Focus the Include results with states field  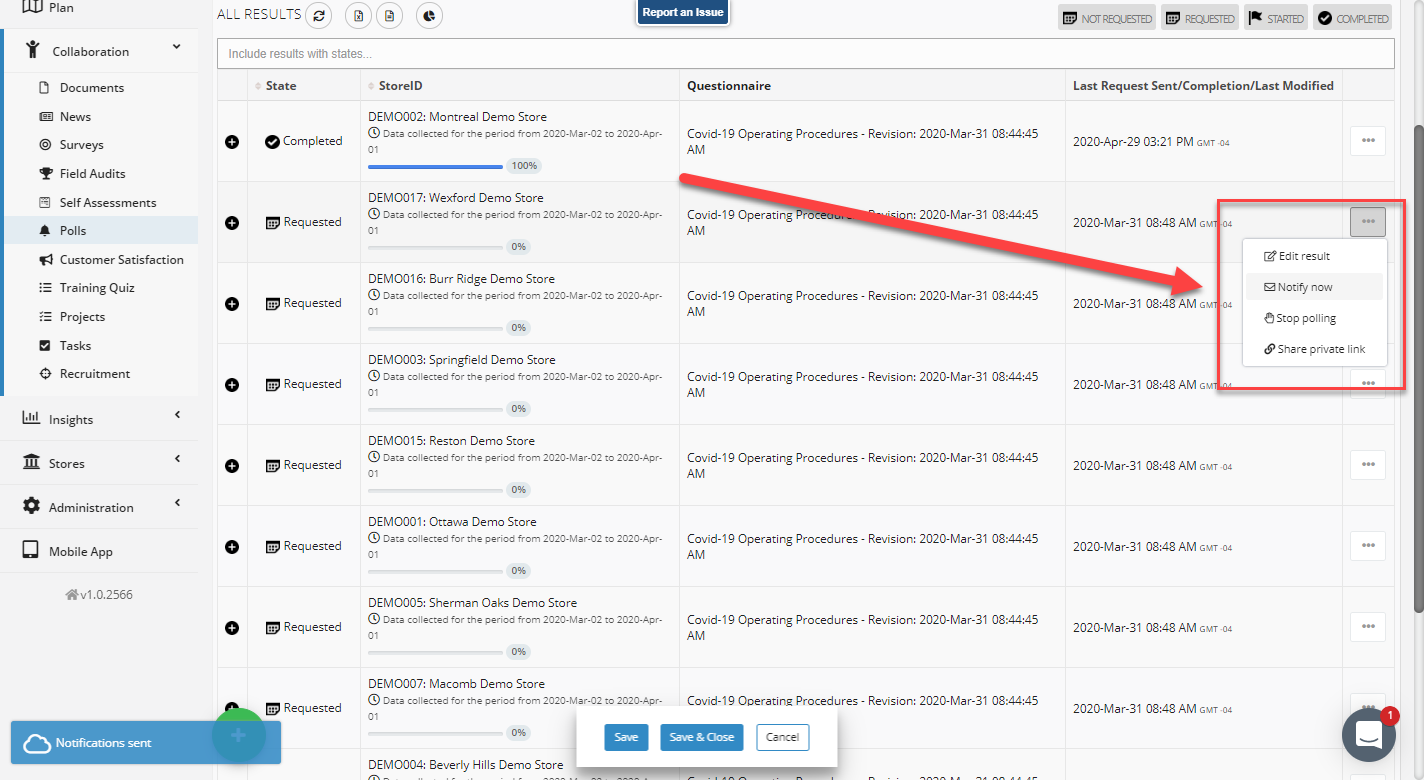pos(805,53)
